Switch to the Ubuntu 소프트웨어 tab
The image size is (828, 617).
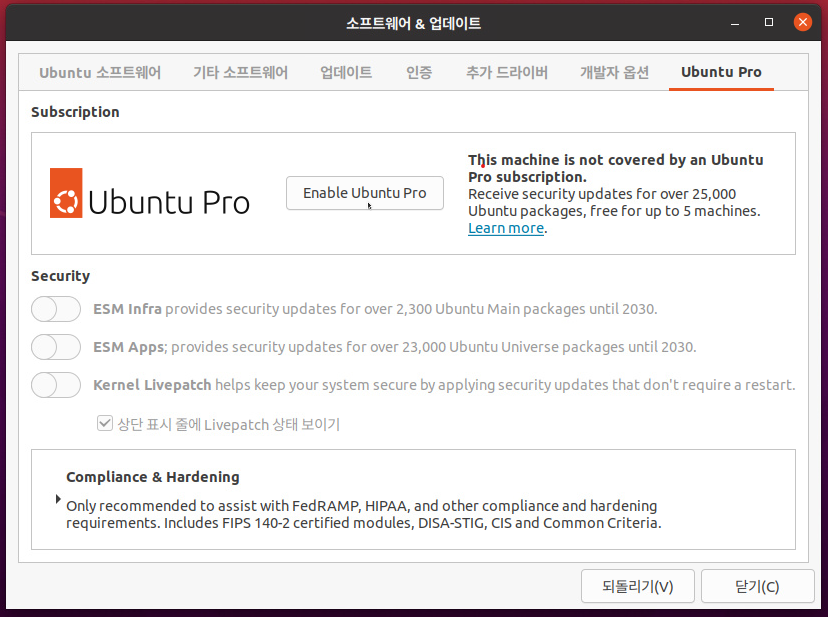pyautogui.click(x=100, y=72)
